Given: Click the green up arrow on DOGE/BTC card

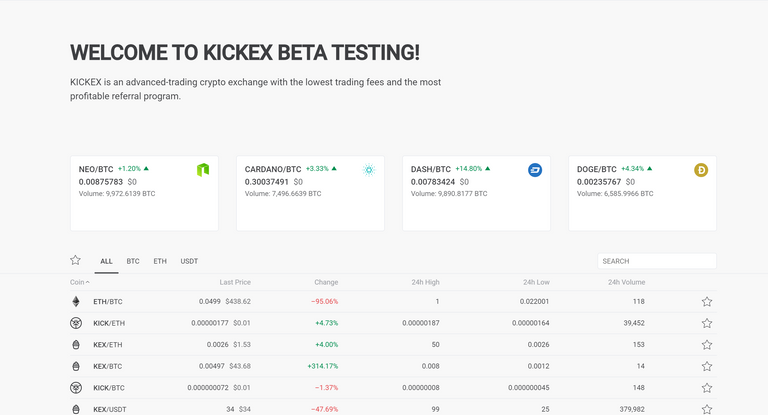Looking at the screenshot, I should pyautogui.click(x=649, y=169).
